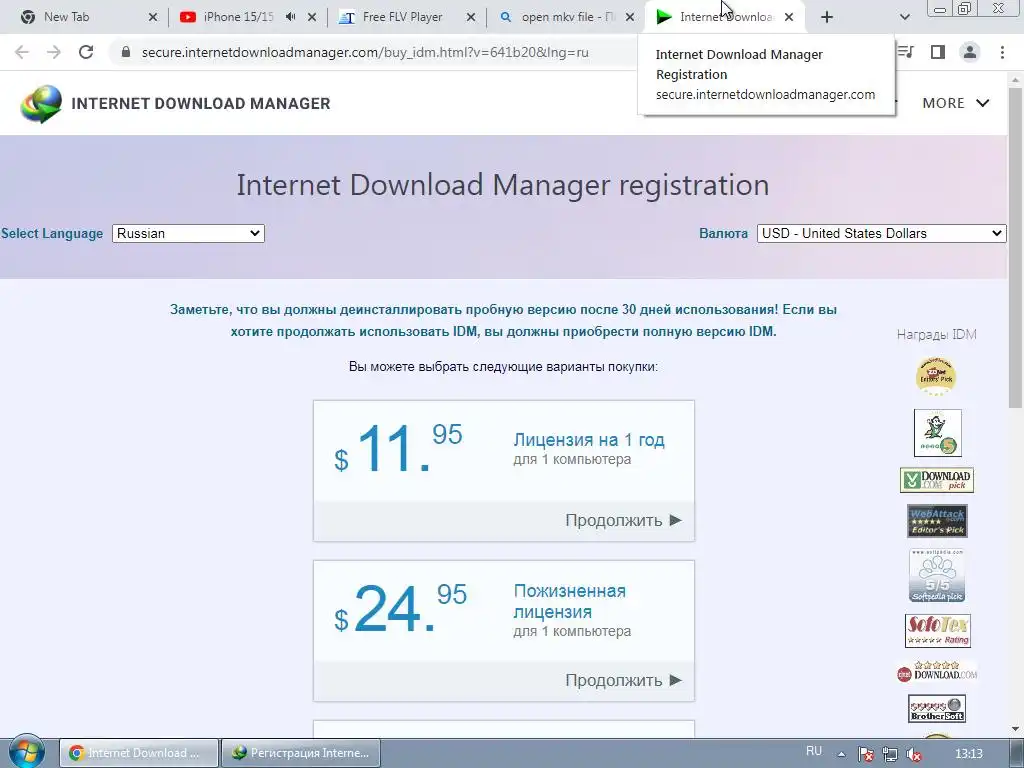Click the five-star Download.com award badge
Image resolution: width=1024 pixels, height=768 pixels.
click(937, 671)
